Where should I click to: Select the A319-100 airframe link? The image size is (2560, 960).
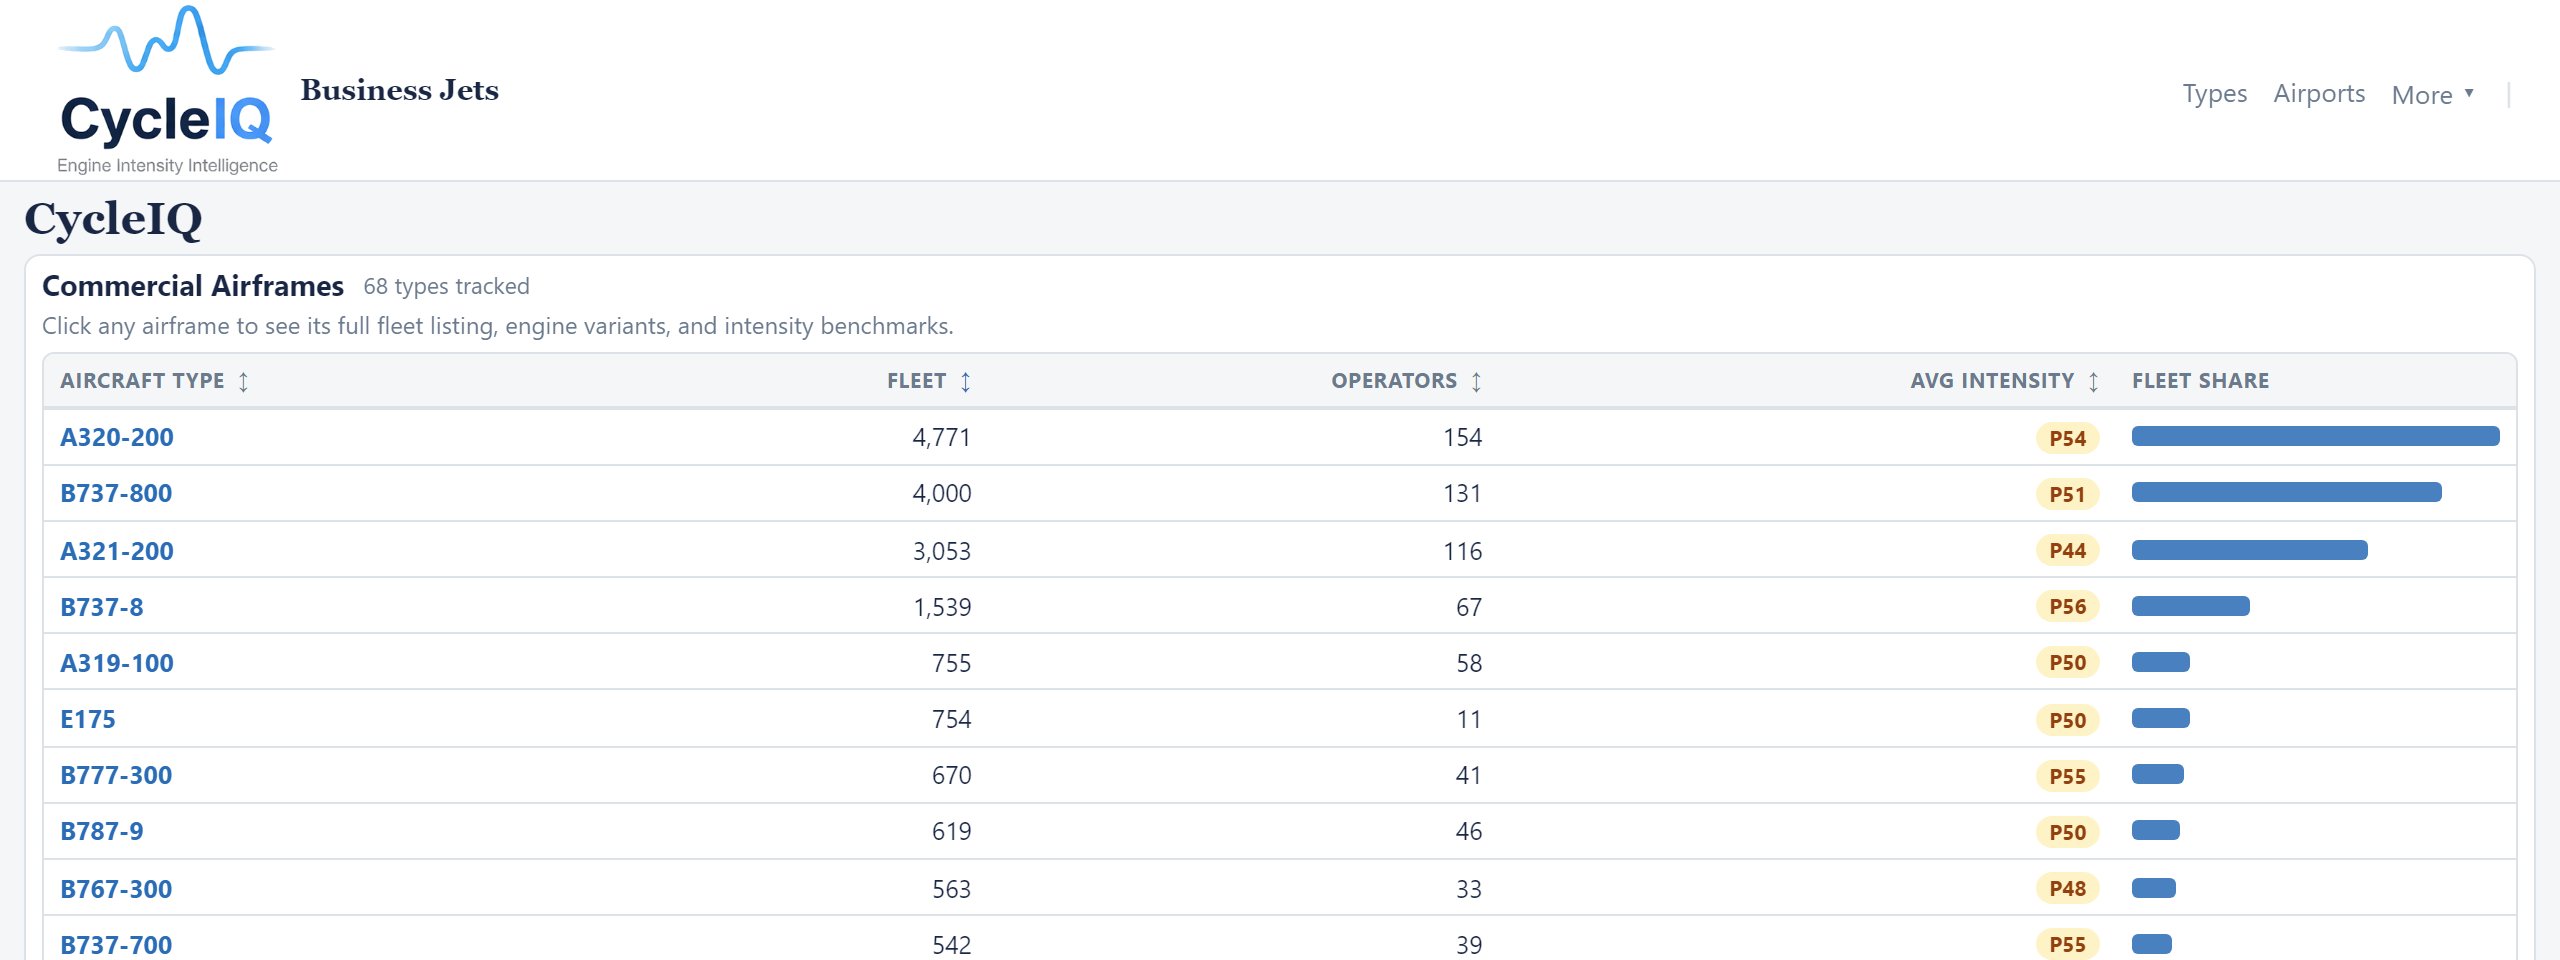[117, 663]
